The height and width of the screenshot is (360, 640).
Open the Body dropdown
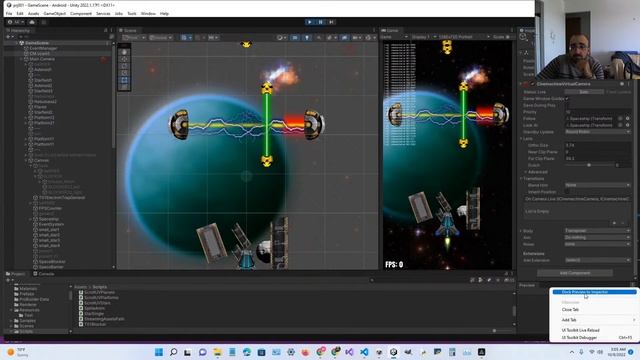coord(597,231)
